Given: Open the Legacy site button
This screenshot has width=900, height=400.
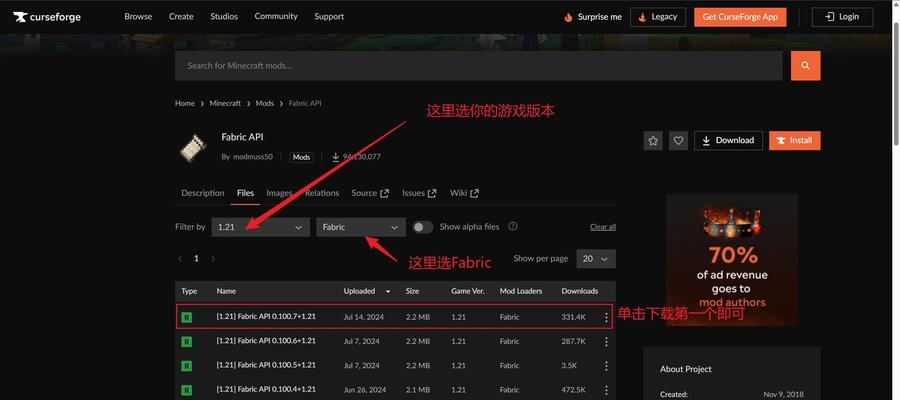Looking at the screenshot, I should [x=658, y=17].
